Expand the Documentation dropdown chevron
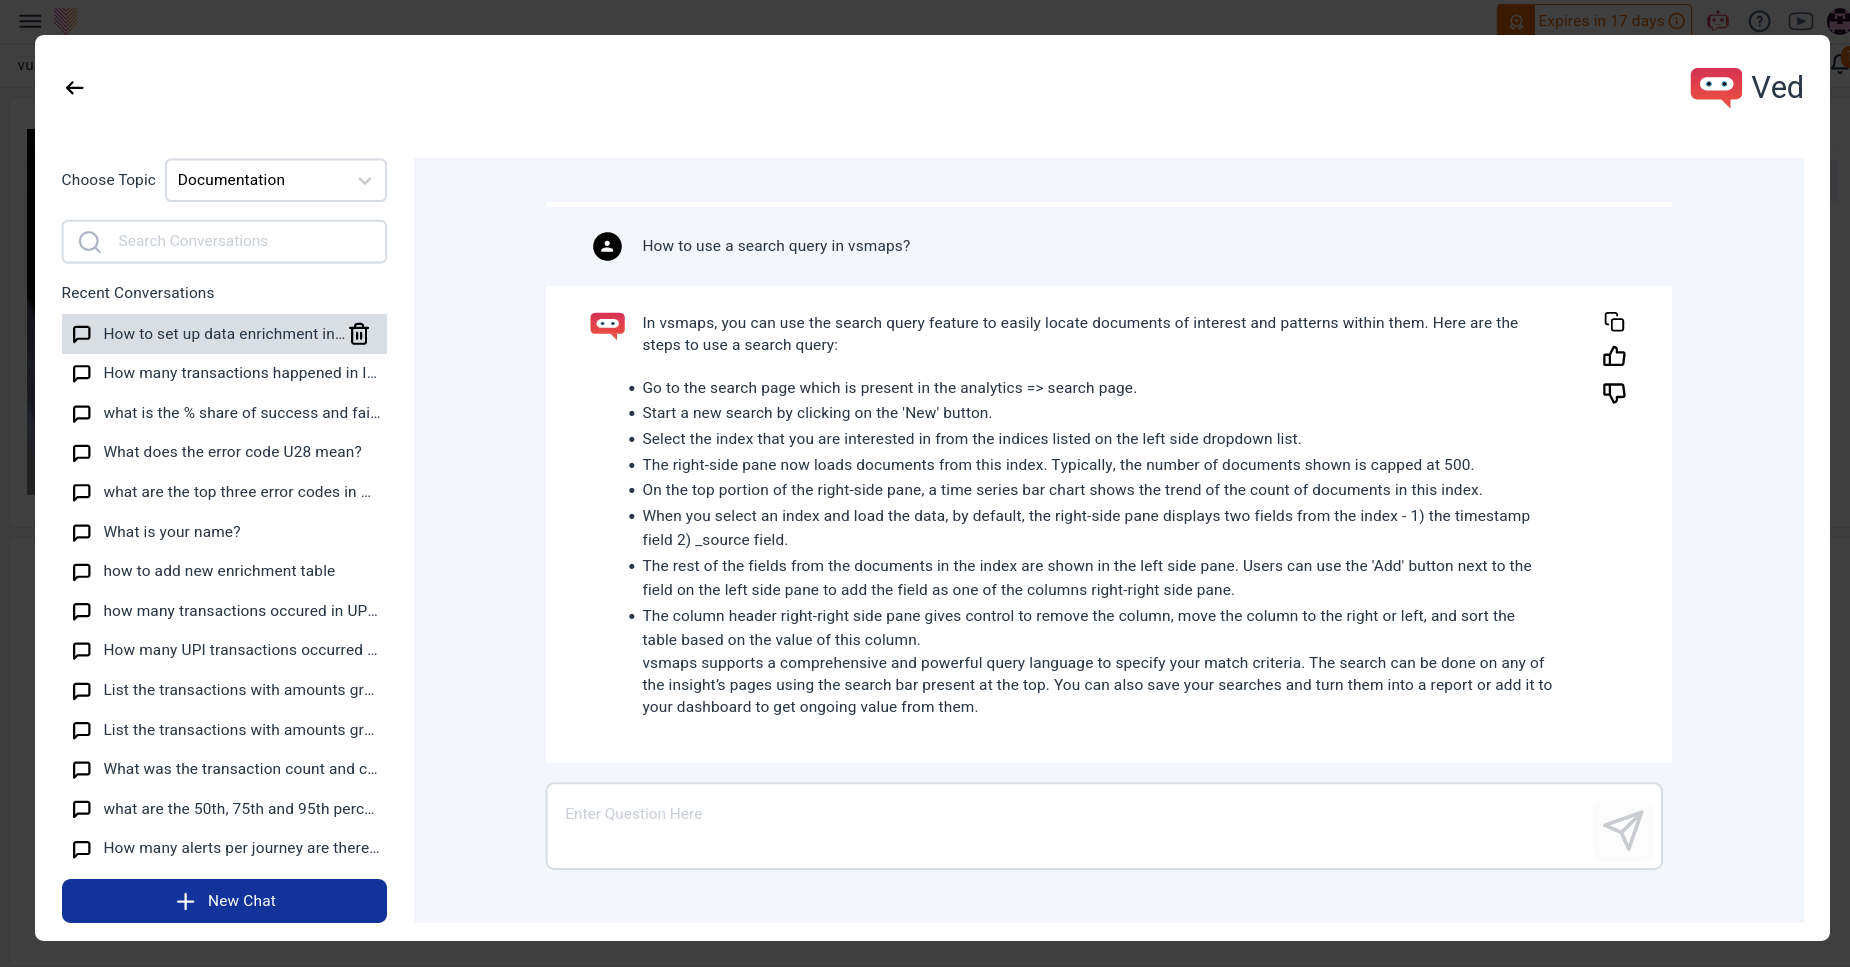 pyautogui.click(x=365, y=181)
